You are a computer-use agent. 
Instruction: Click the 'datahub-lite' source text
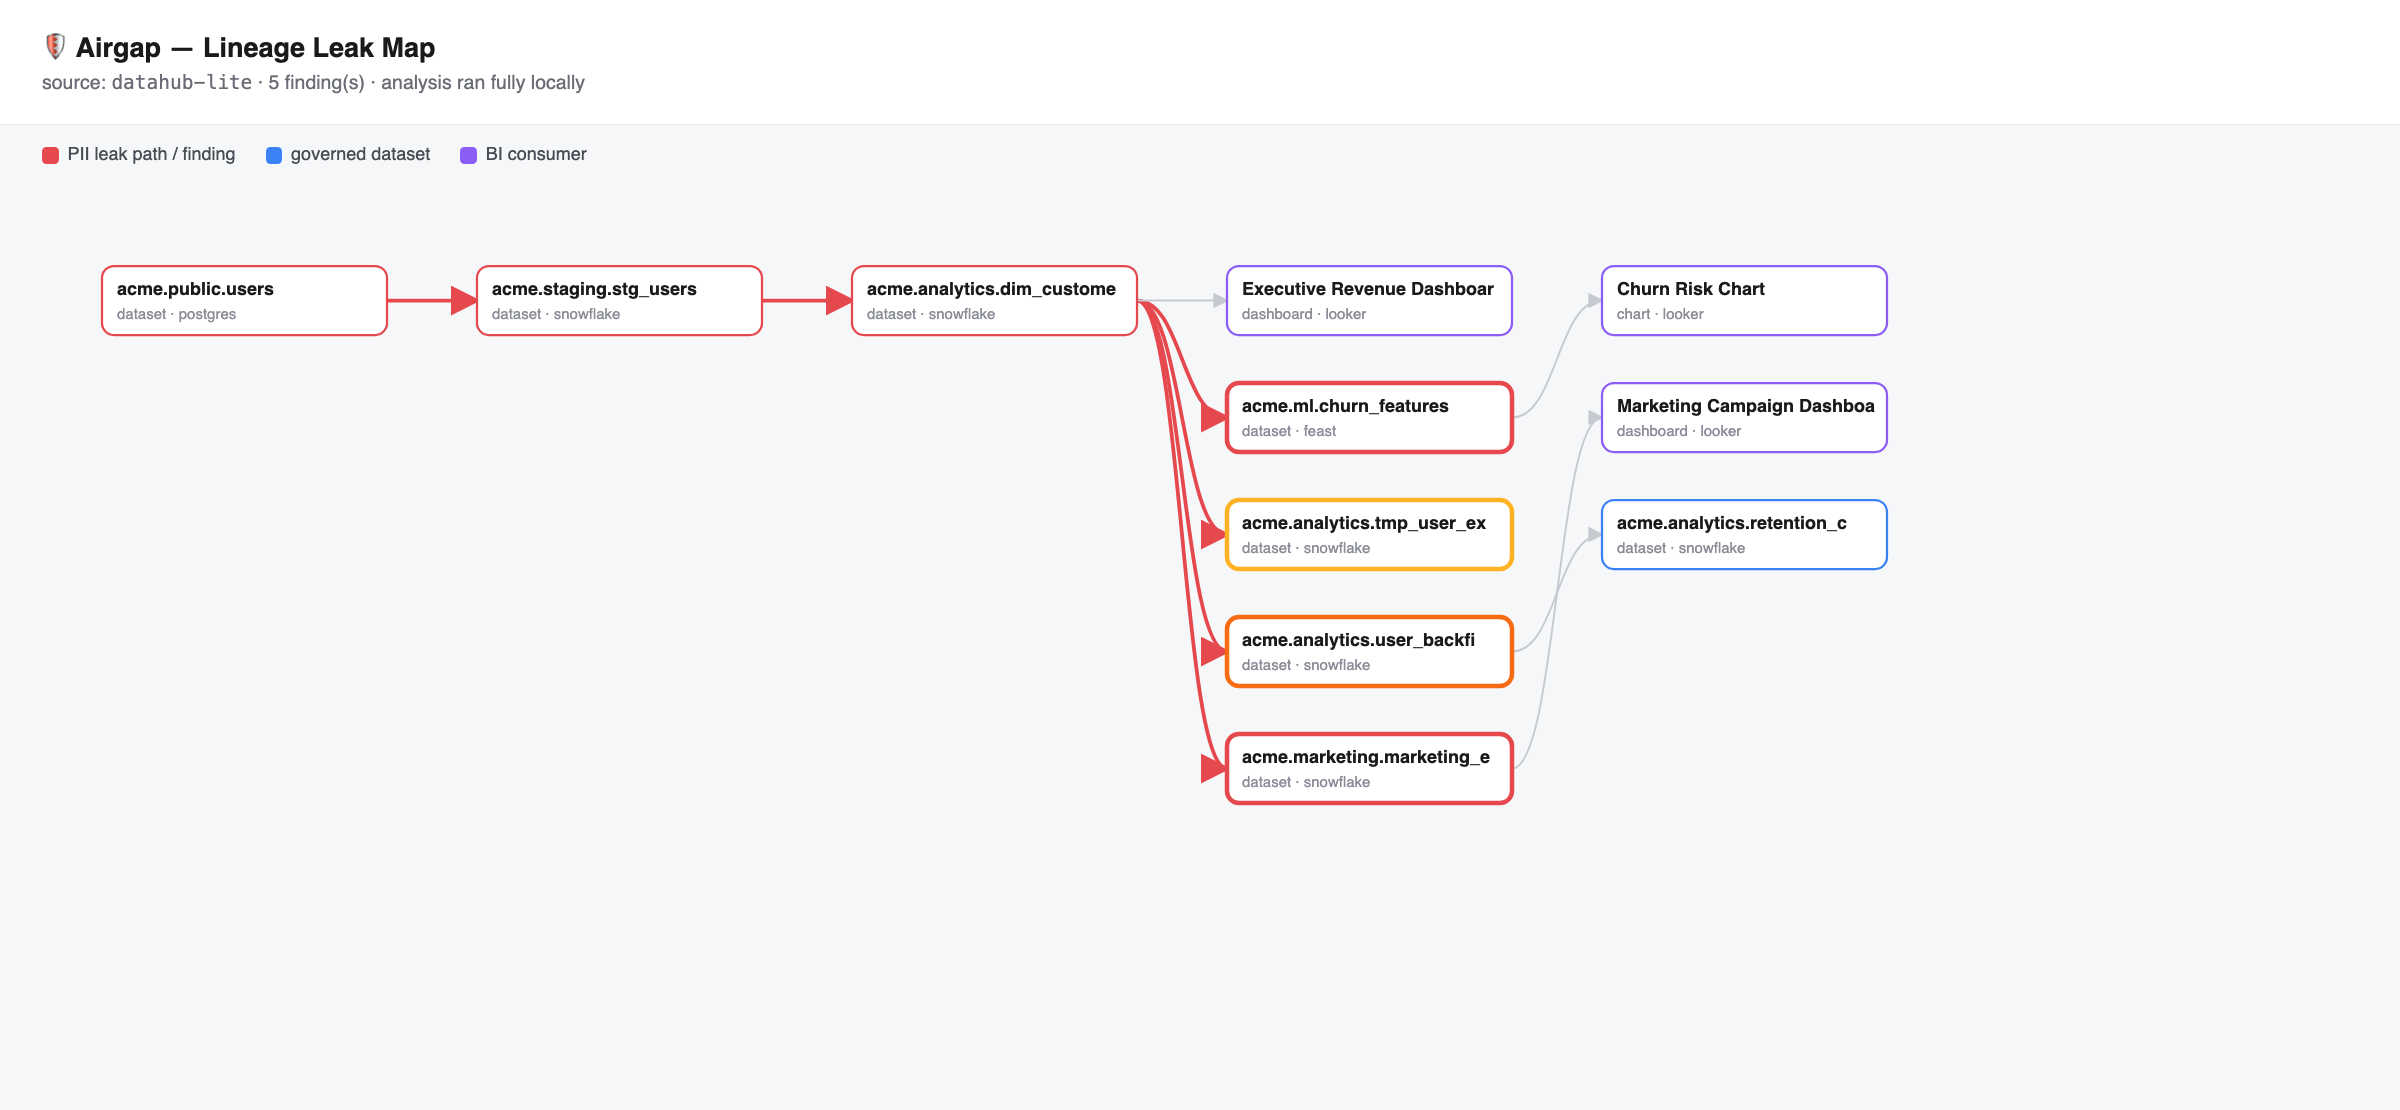pos(181,82)
